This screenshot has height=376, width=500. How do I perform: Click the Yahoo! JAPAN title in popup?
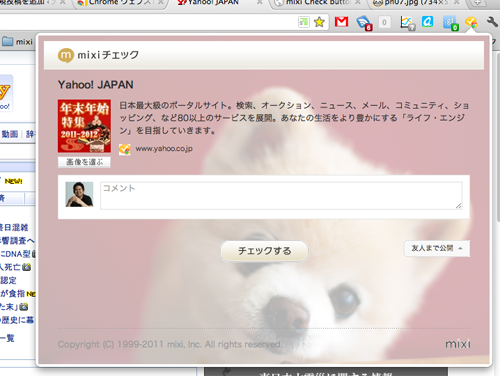[96, 85]
